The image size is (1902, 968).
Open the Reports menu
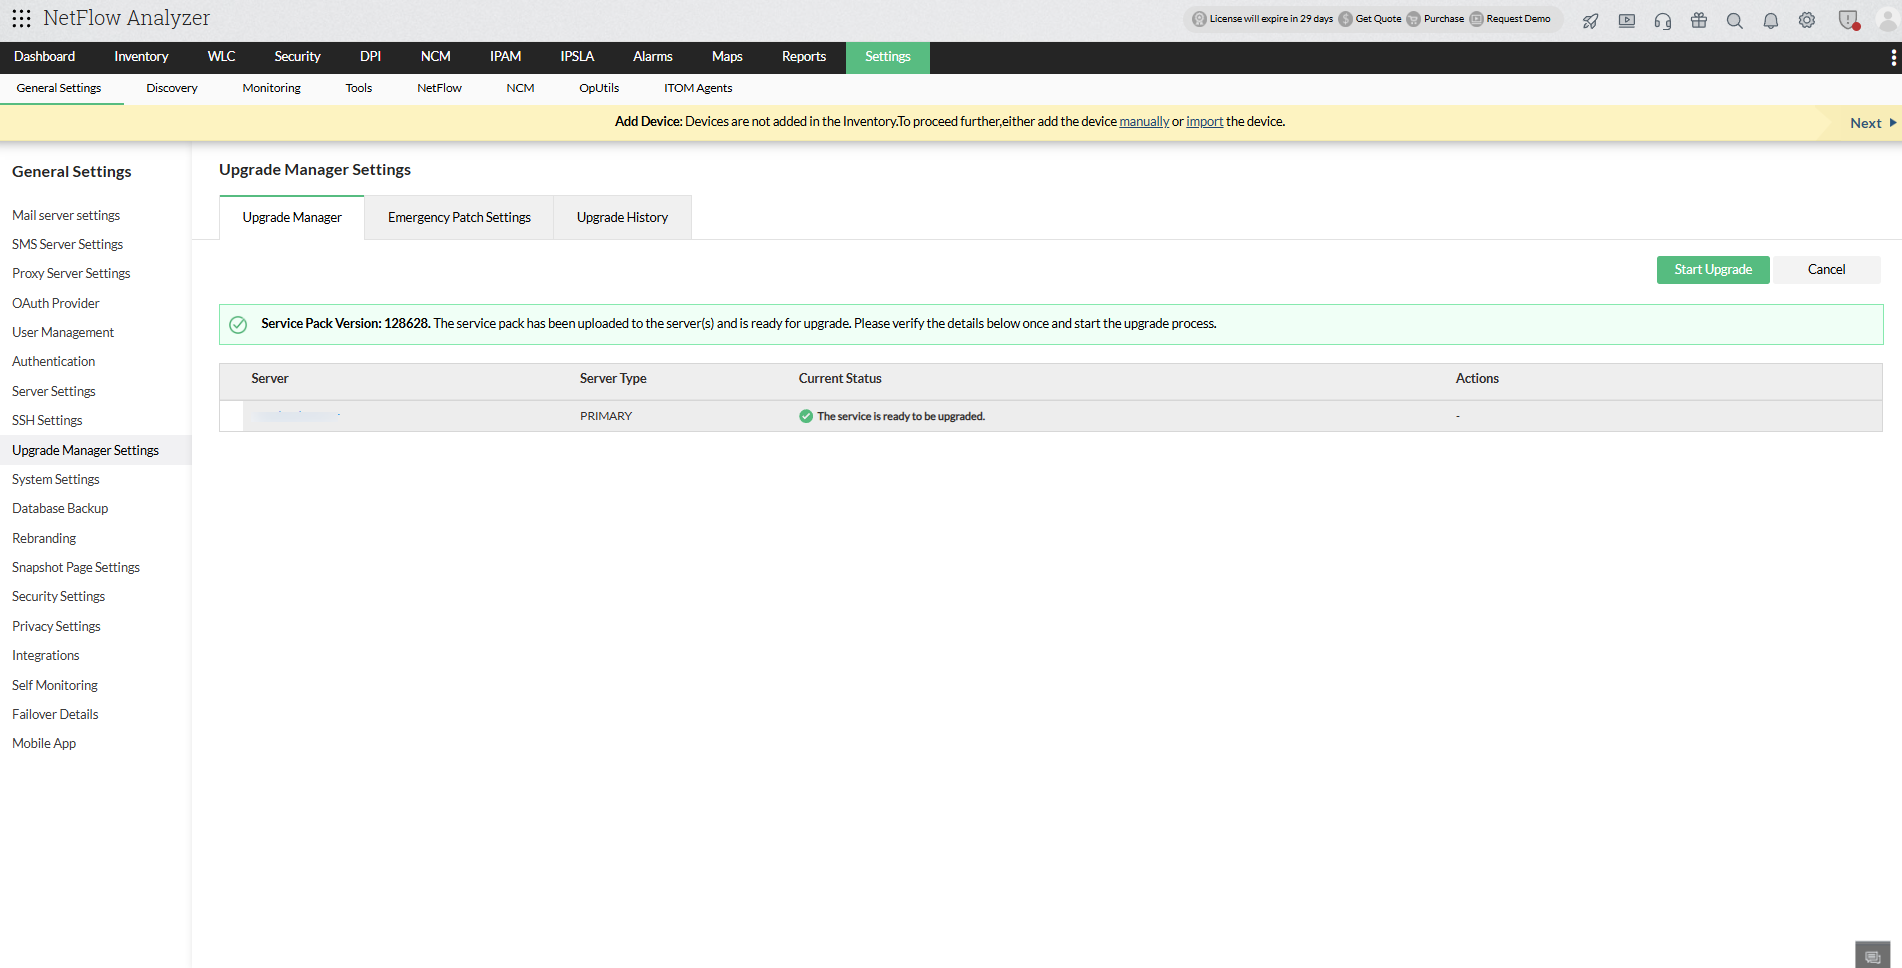pos(804,57)
